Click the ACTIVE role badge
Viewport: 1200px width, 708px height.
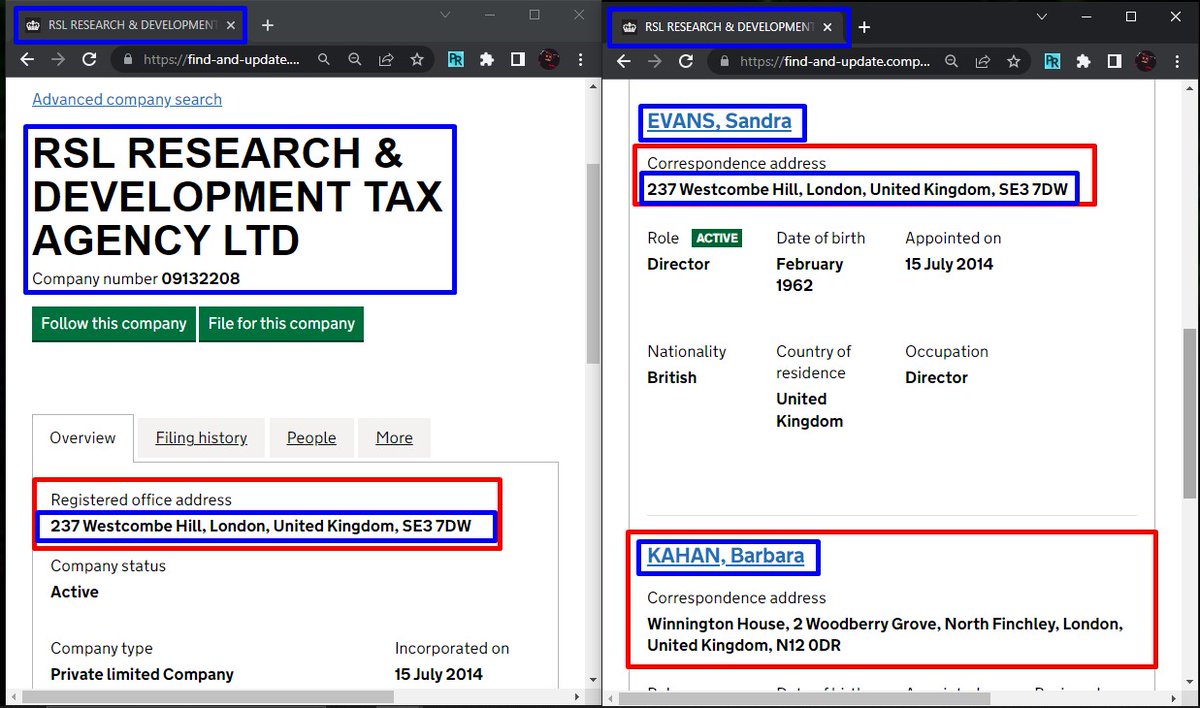[717, 239]
